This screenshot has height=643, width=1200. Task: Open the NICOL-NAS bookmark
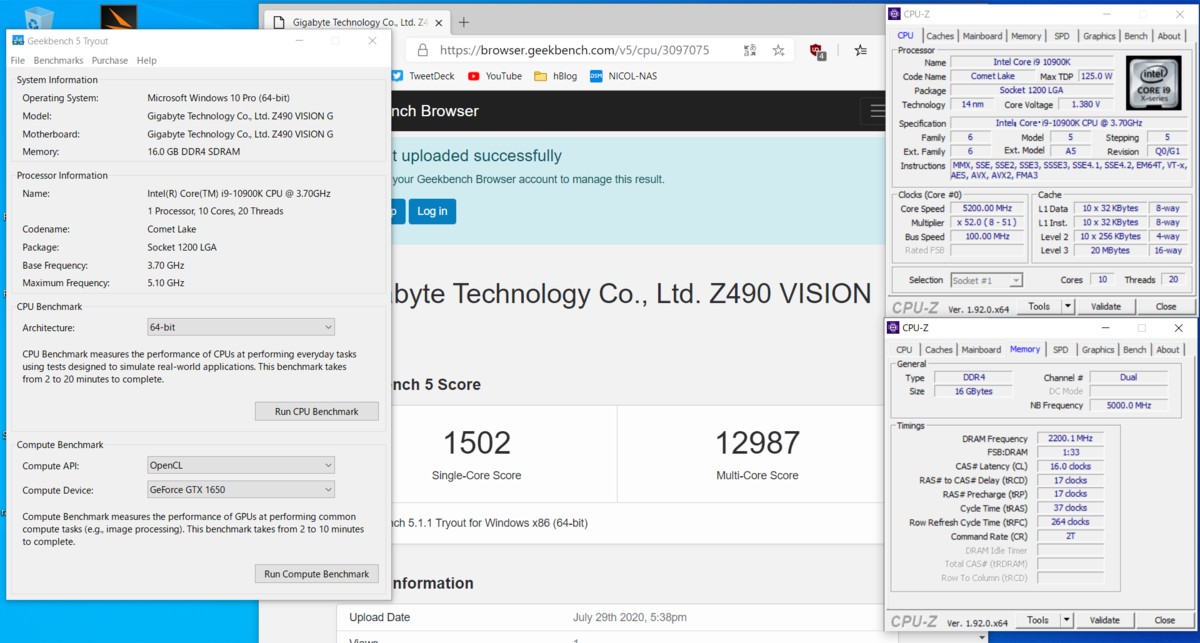tap(624, 76)
